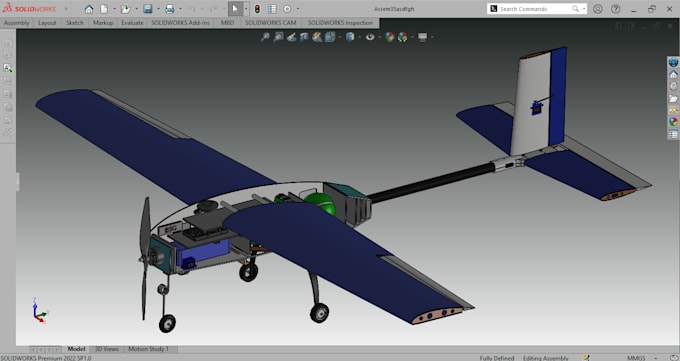
Task: Open a file with the Open folder icon
Action: (x=125, y=9)
